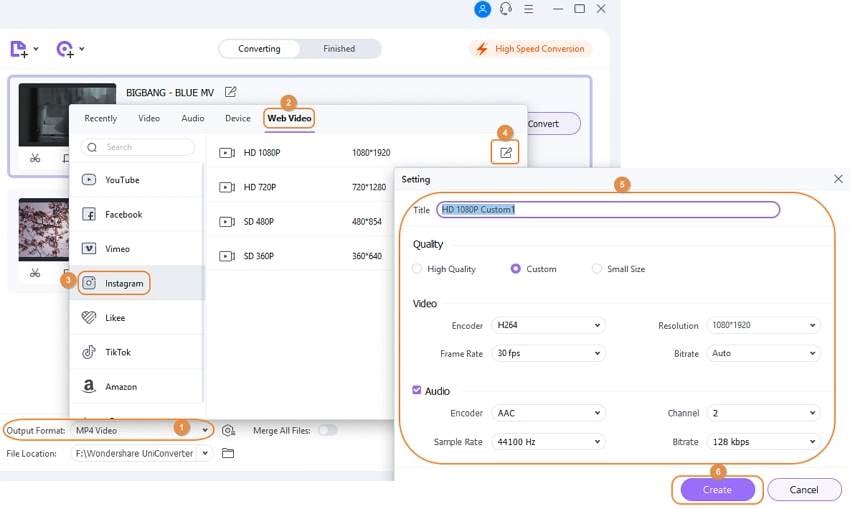Click the scissors trim icon under second video

pos(35,273)
